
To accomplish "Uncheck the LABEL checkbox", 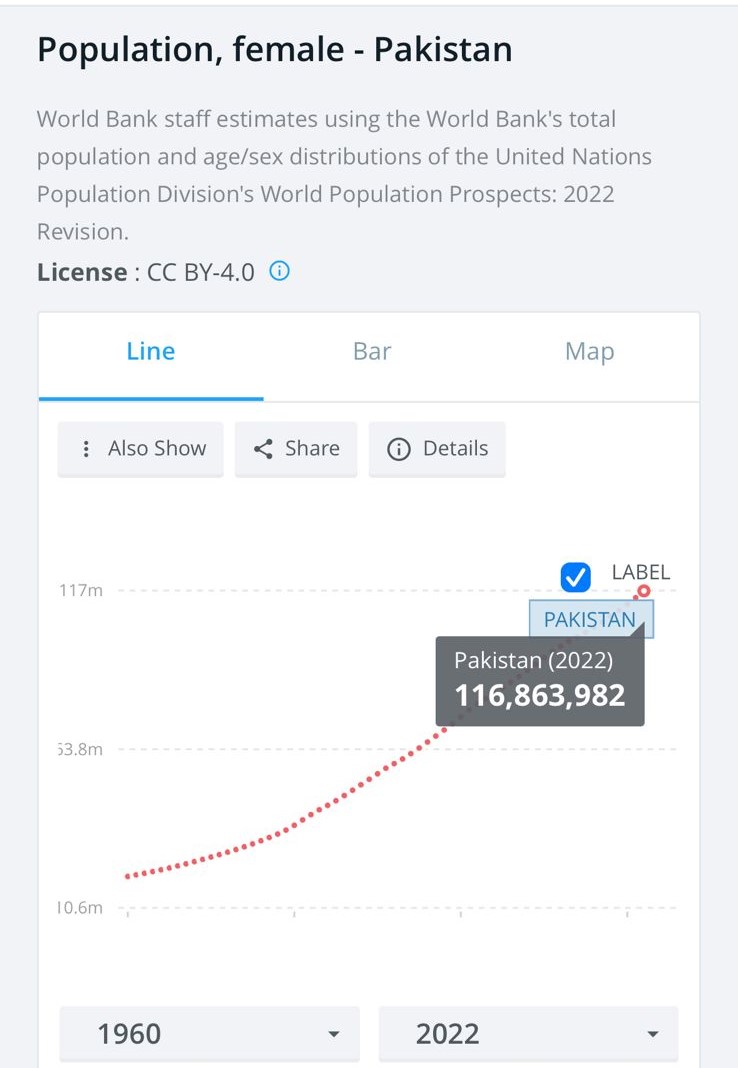I will 575,576.
